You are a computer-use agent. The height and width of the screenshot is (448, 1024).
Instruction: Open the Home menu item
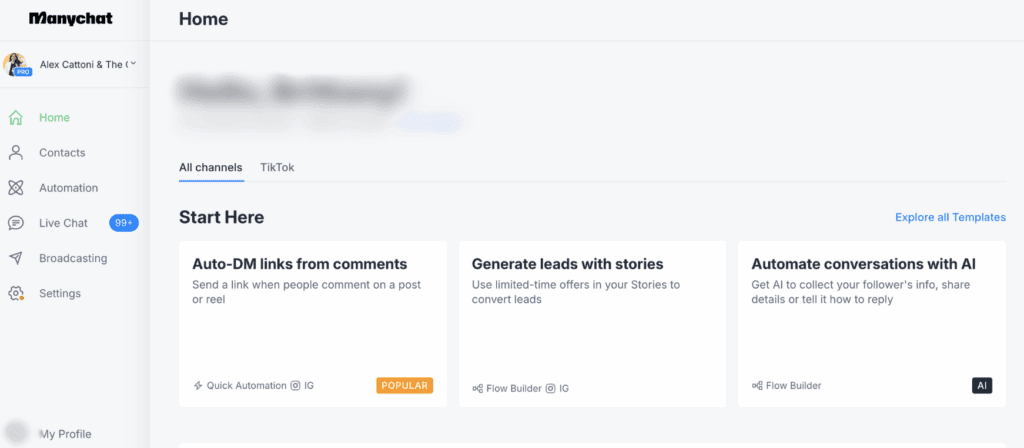(54, 118)
